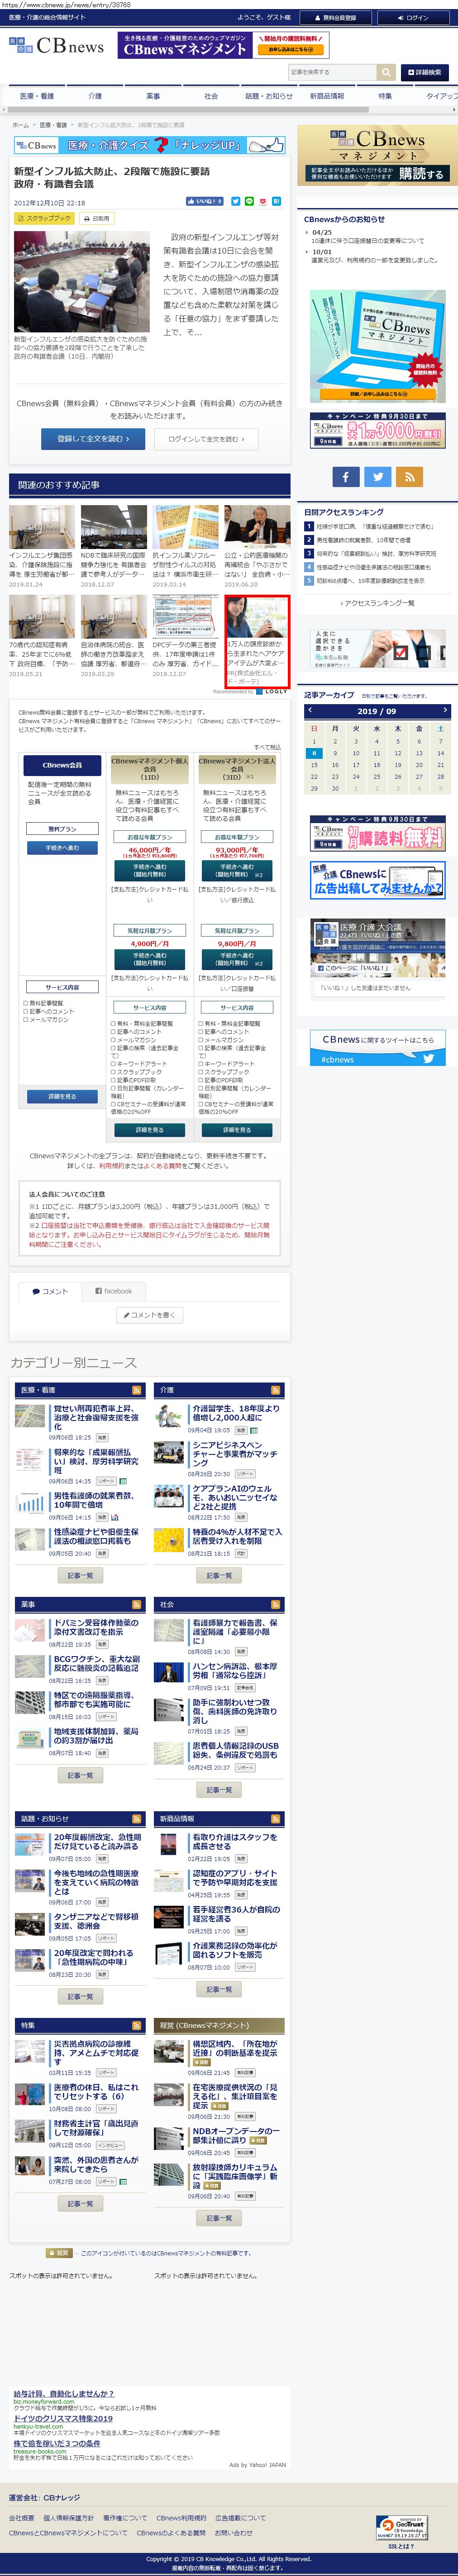Go to next month in archive calendar
Image resolution: width=458 pixels, height=2576 pixels.
coord(444,710)
